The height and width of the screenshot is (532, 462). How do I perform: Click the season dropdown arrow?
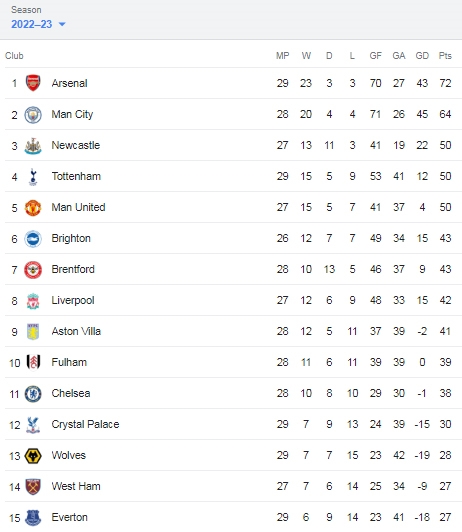click(62, 24)
